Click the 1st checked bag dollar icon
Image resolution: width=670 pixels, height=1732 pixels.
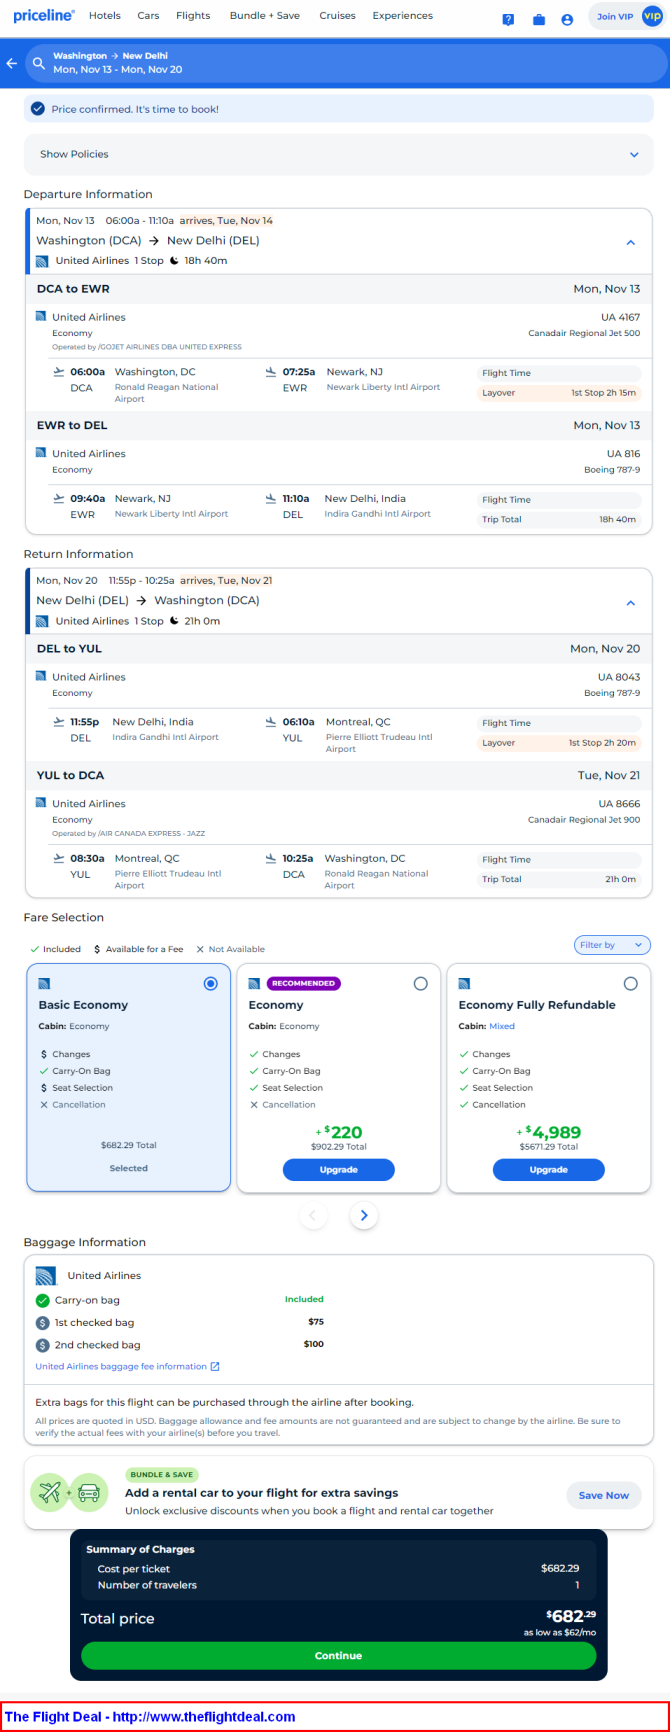click(x=42, y=1322)
